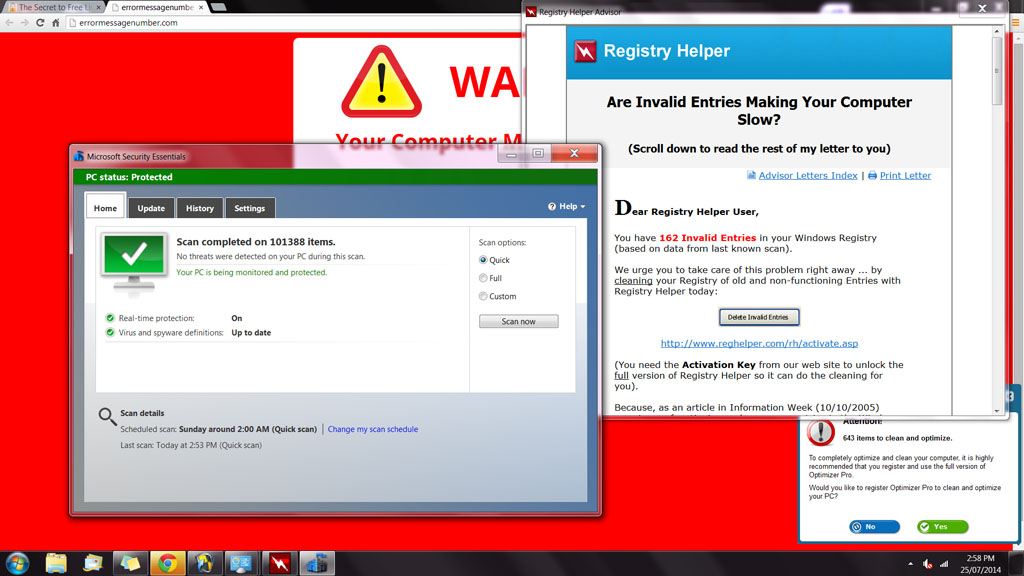Click the 'PC status: Protected' green bar
1024x576 pixels.
point(335,177)
